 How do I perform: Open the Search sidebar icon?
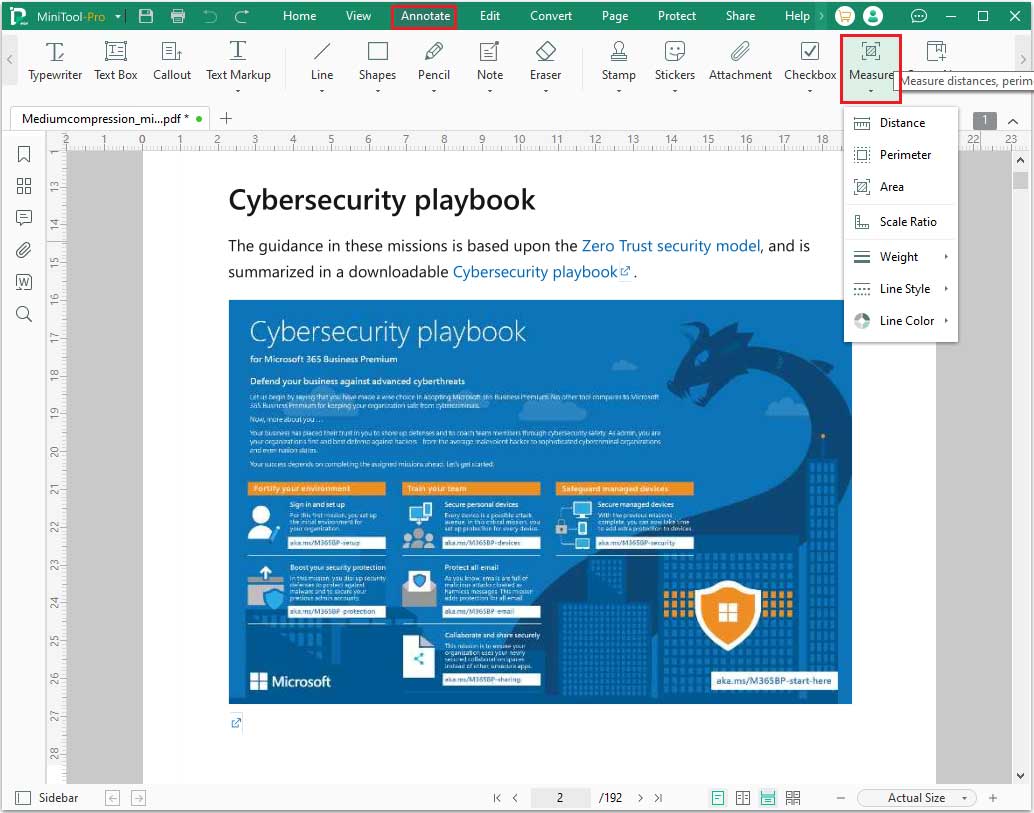24,314
